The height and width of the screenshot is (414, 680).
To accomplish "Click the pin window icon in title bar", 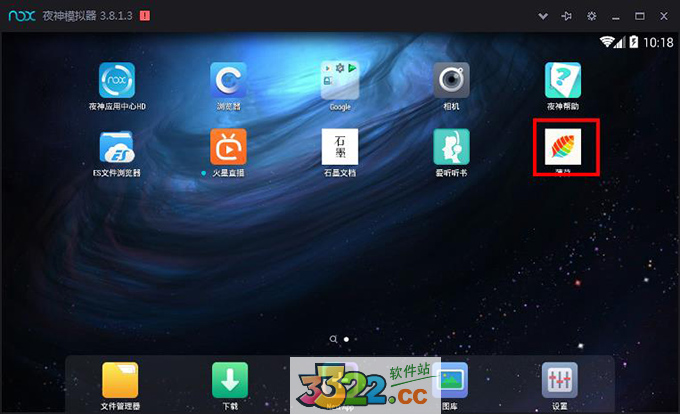I will (x=566, y=16).
